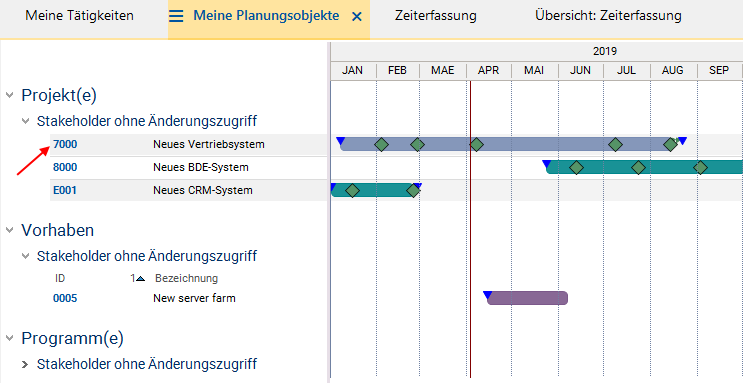Select the New server farm row name

[194, 298]
